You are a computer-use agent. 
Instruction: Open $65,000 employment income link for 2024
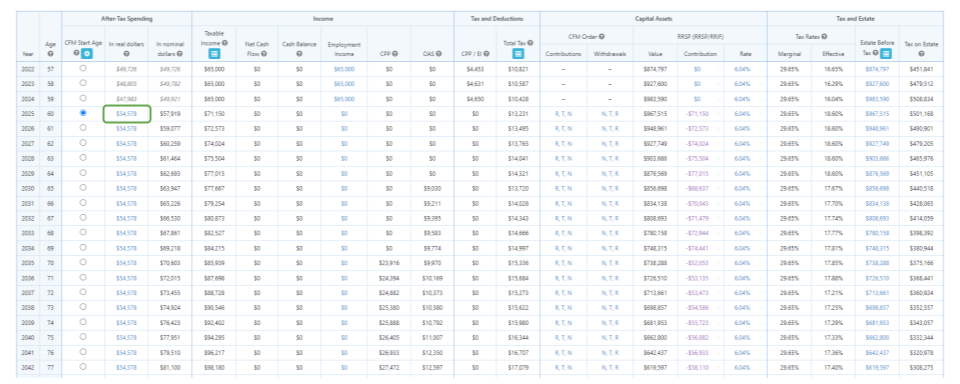343,99
